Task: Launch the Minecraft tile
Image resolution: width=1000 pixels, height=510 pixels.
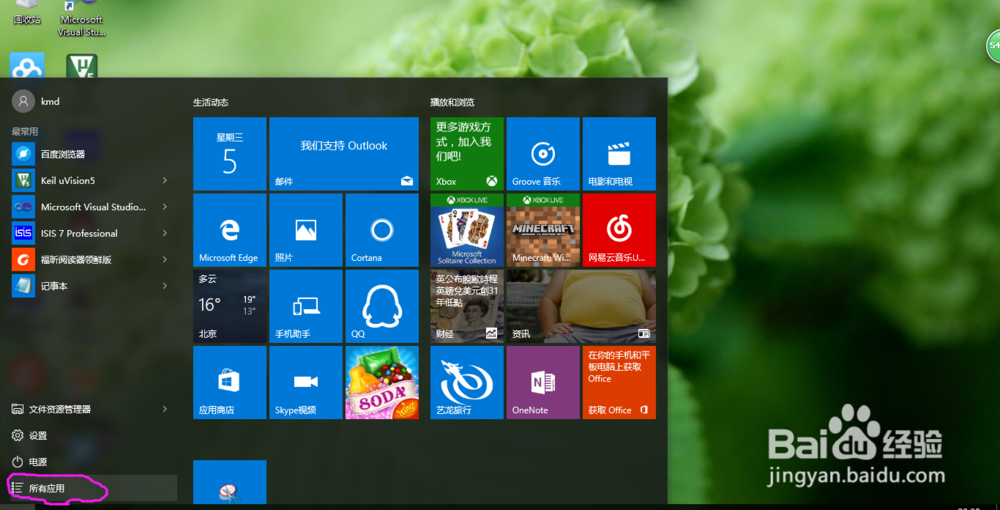Action: pyautogui.click(x=543, y=230)
